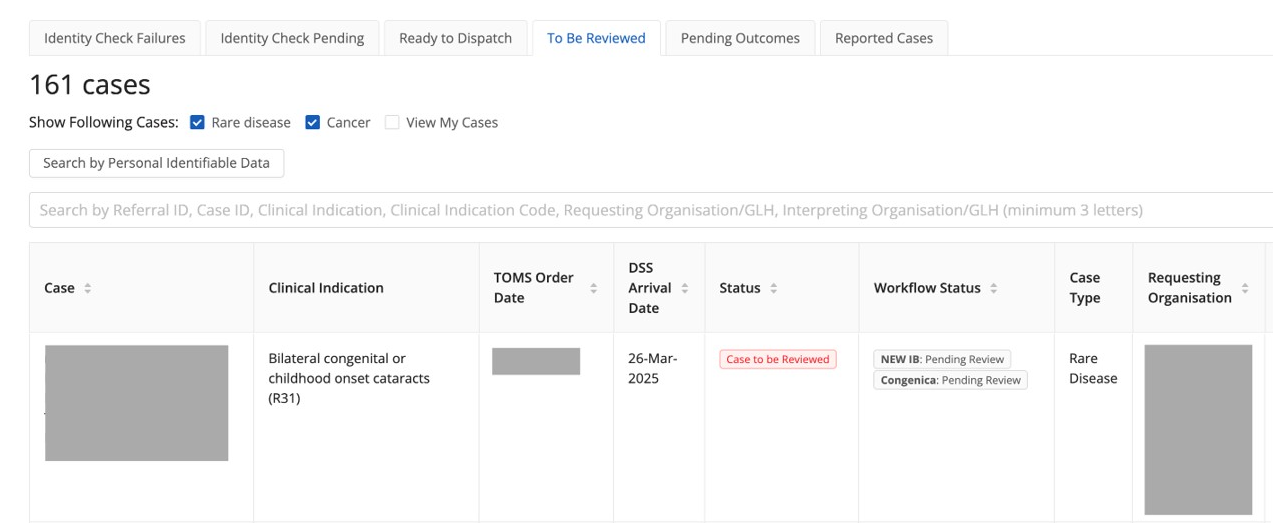Uncheck the Rare disease checkbox
This screenshot has height=523, width=1273.
197,123
